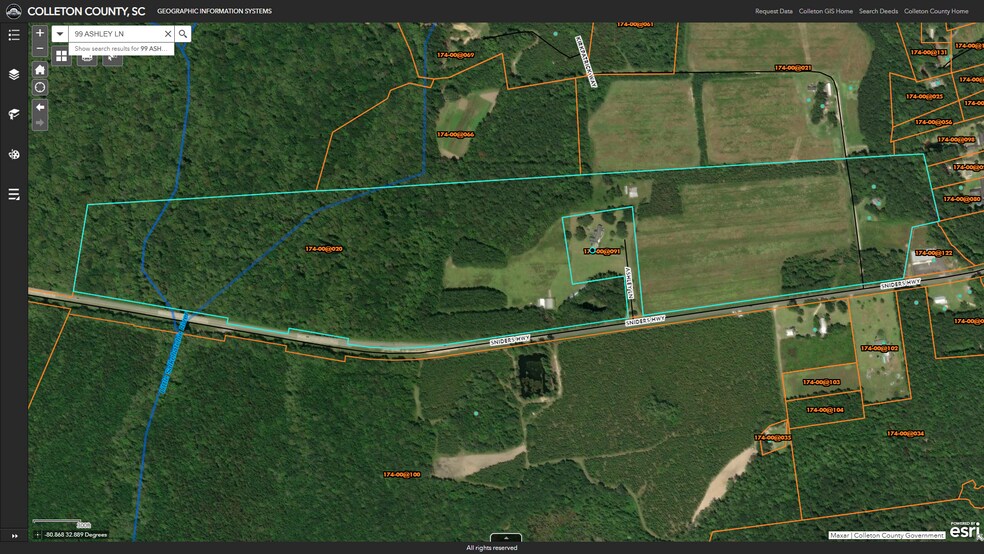The image size is (984, 554).
Task: Click the graduation cap sidebar icon
Action: click(14, 114)
